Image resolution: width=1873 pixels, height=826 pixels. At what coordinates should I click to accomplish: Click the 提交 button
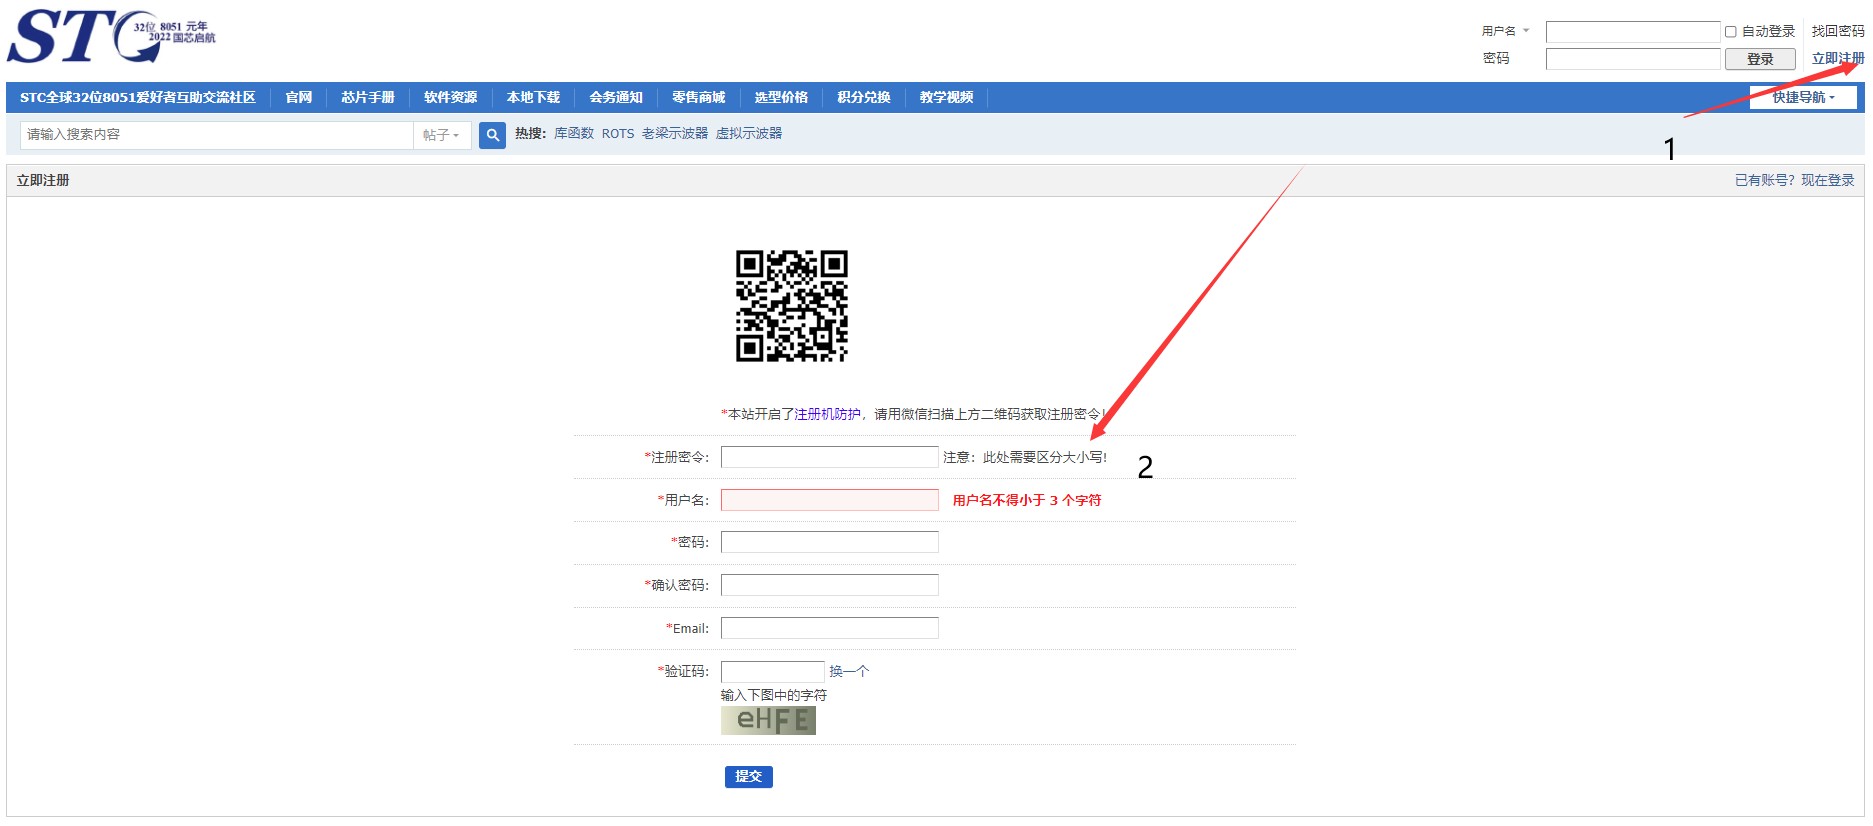(x=749, y=776)
